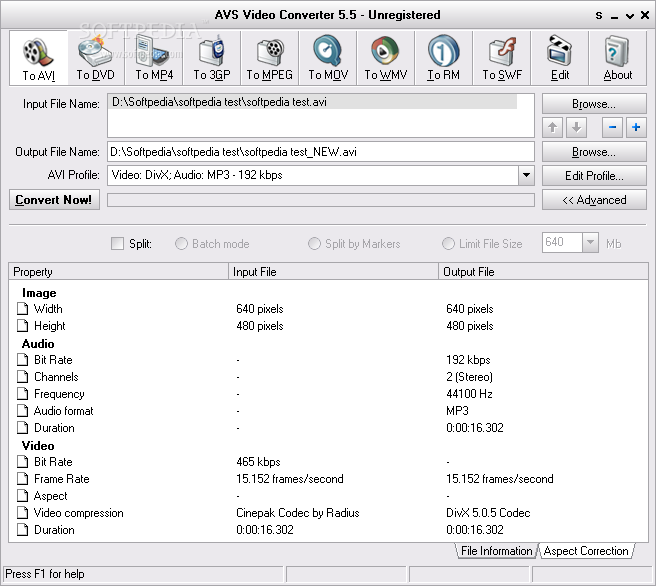Switch to the File Information tab
The width and height of the screenshot is (656, 586).
(x=496, y=551)
